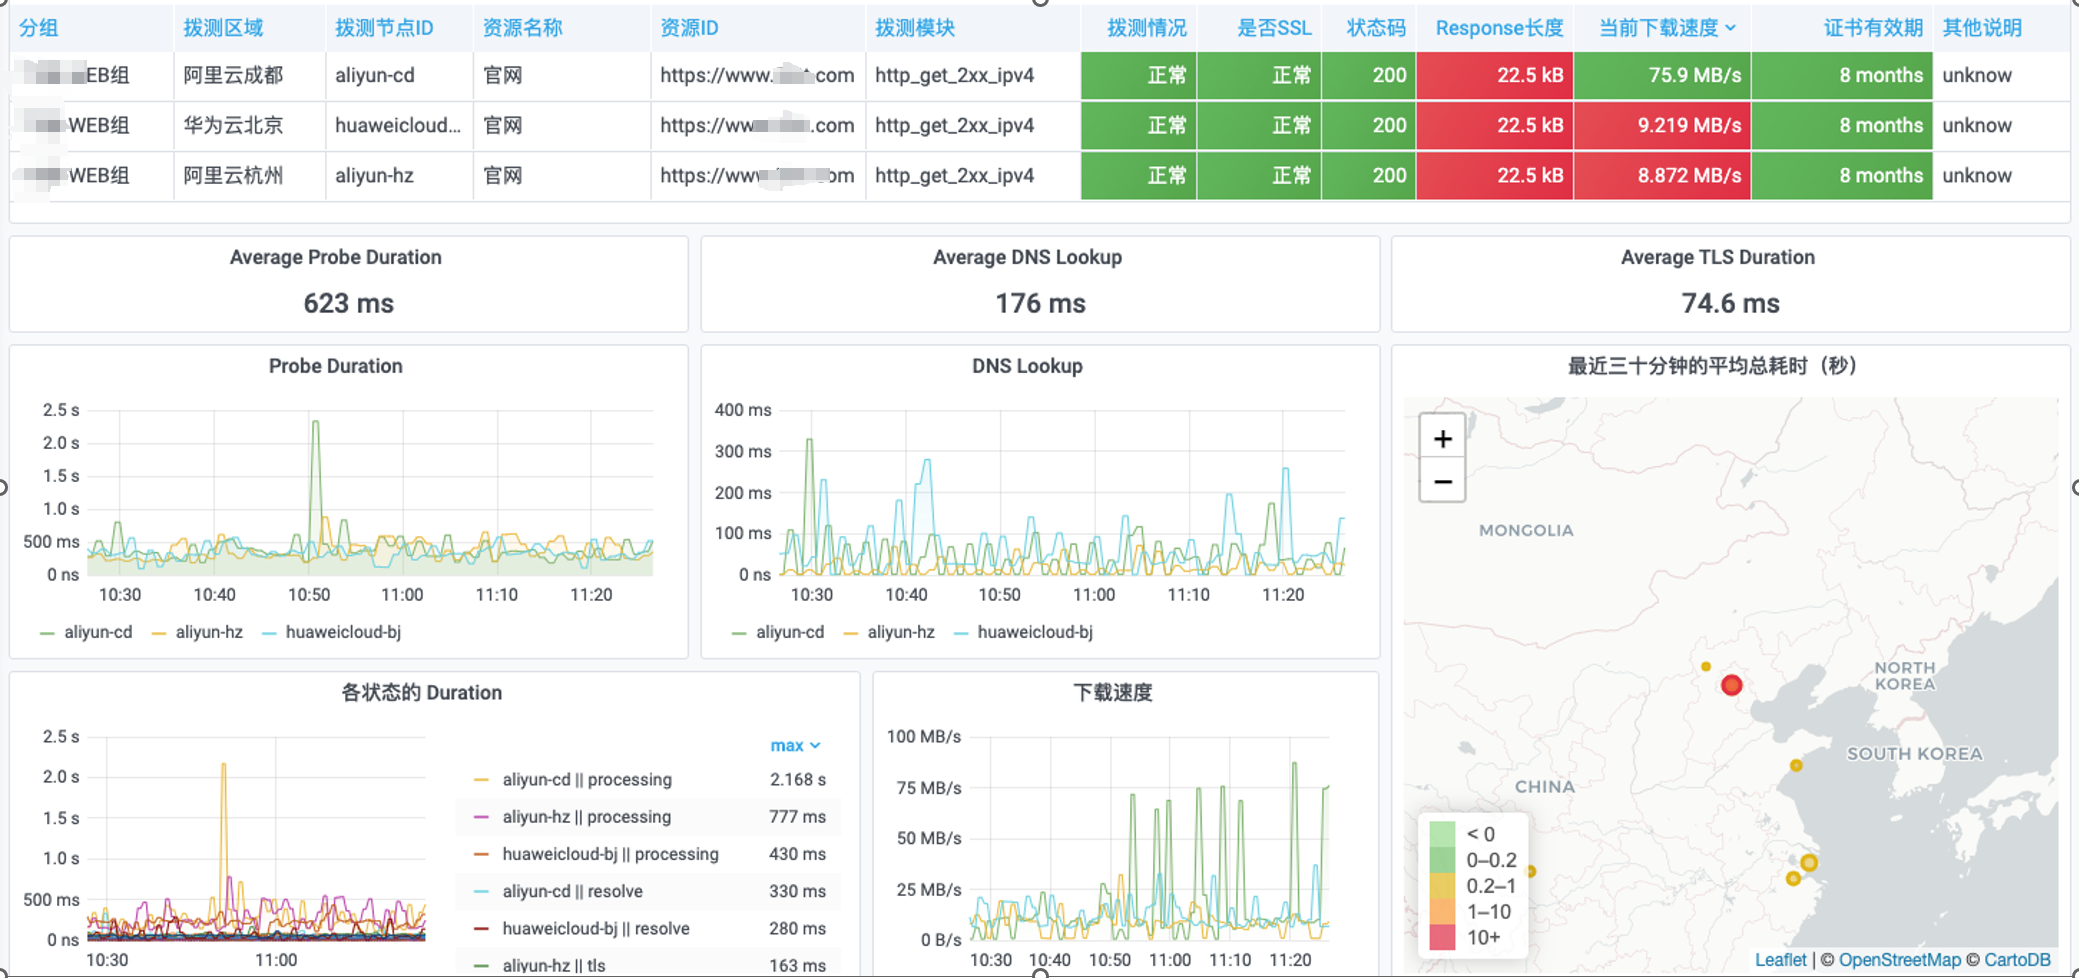Open the max legend sort dropdown
The height and width of the screenshot is (978, 2079).
click(x=795, y=746)
